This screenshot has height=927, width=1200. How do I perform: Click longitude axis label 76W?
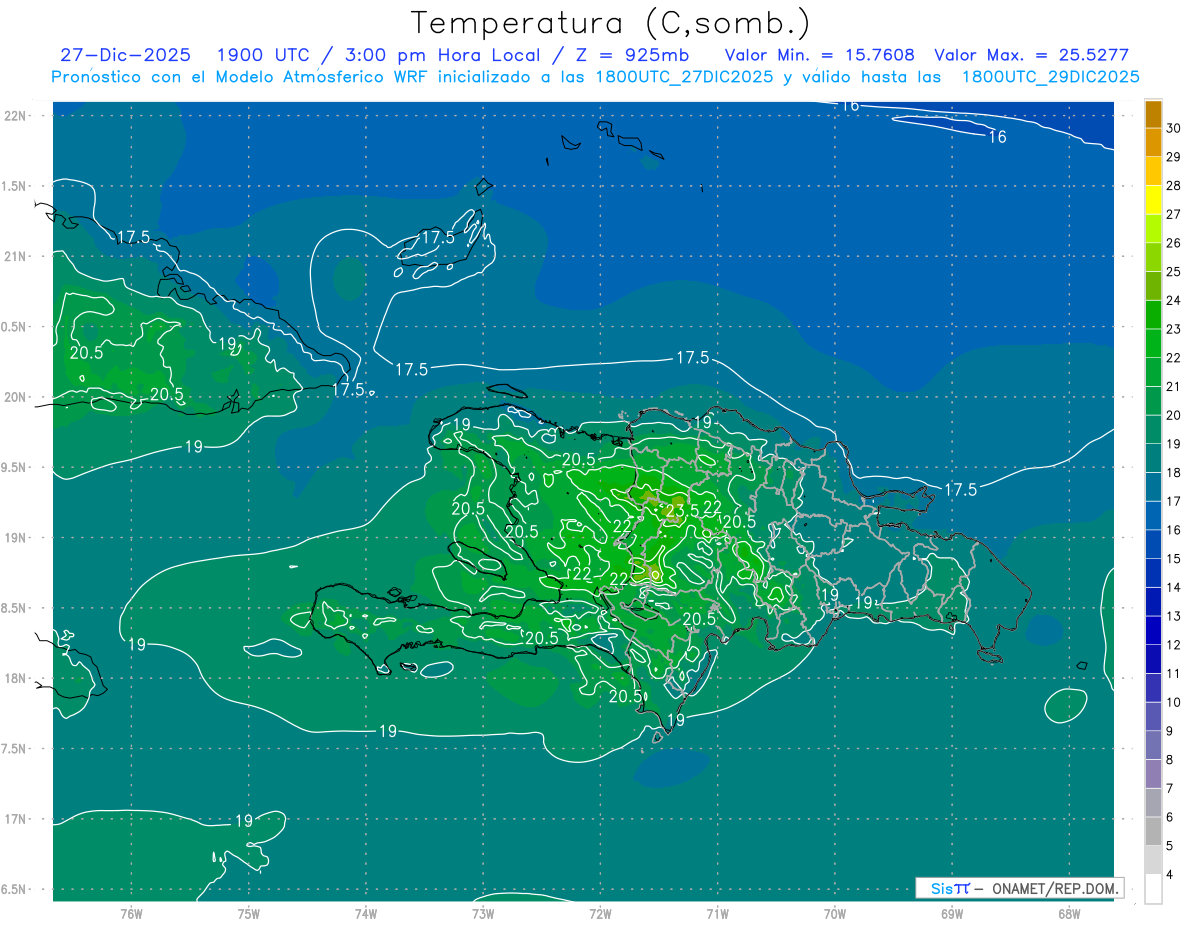pos(131,913)
